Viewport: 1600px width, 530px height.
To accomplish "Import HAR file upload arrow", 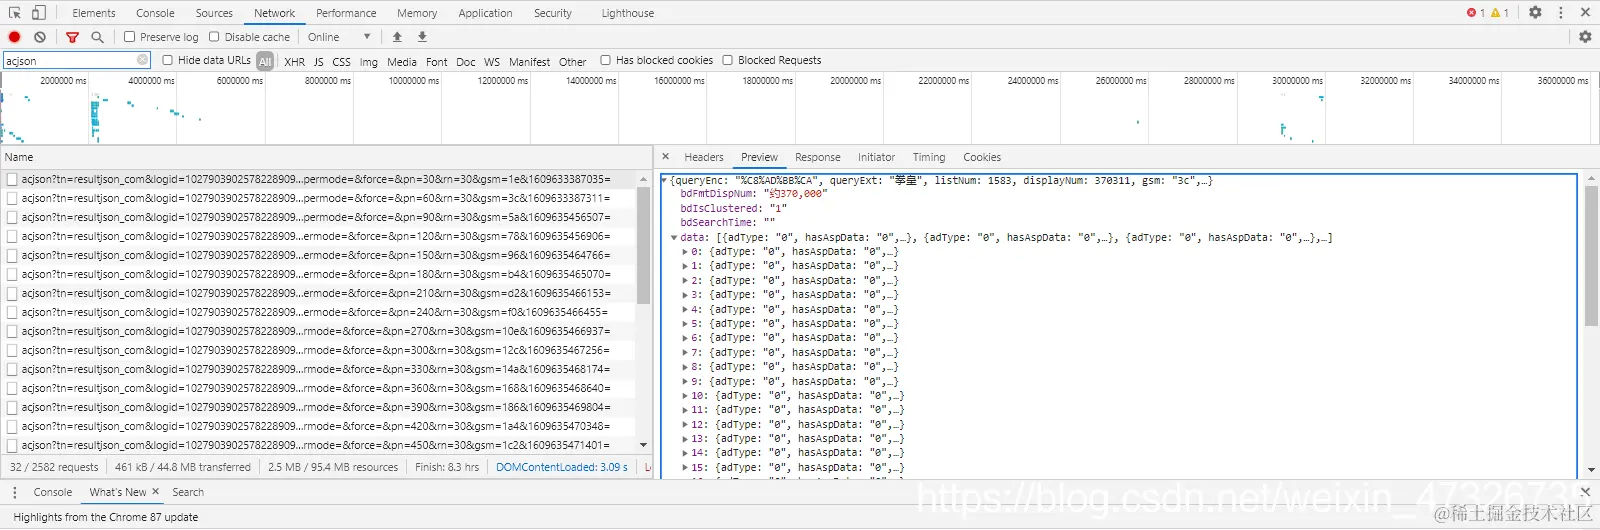I will (x=397, y=37).
